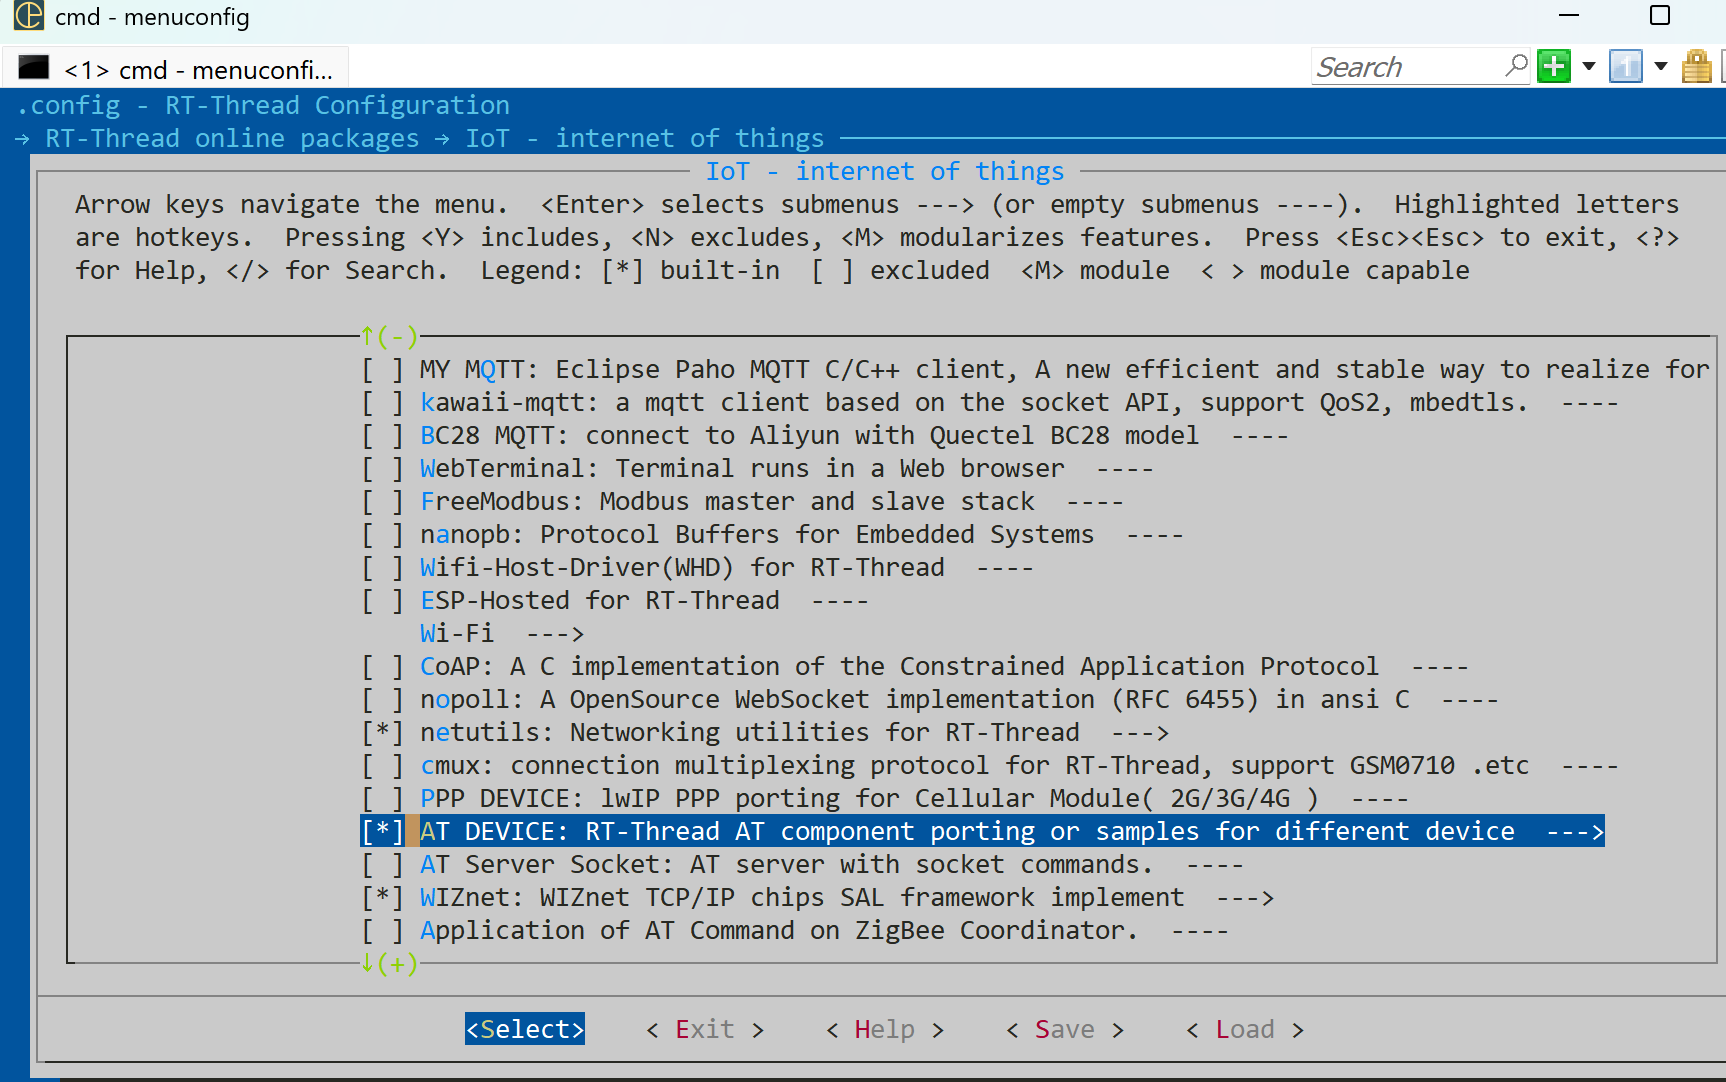Enable the cmux checkbox
Viewport: 1726px width, 1082px height.
pyautogui.click(x=383, y=766)
